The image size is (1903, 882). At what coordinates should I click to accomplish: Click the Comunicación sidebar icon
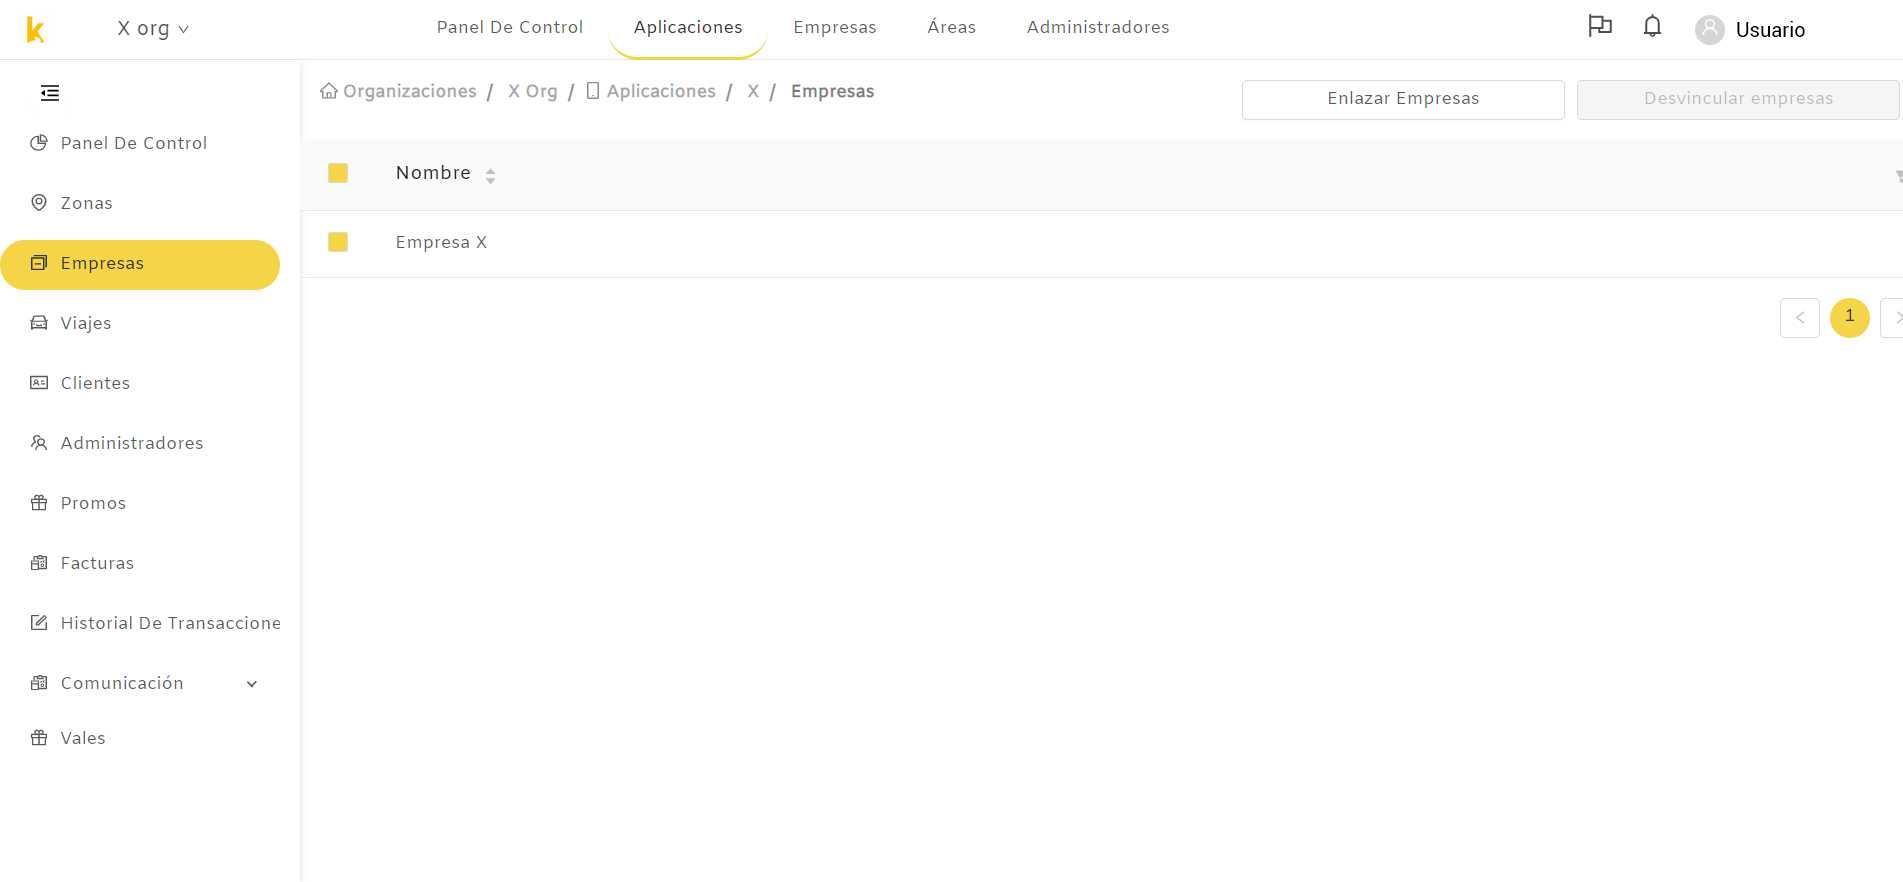coord(39,683)
